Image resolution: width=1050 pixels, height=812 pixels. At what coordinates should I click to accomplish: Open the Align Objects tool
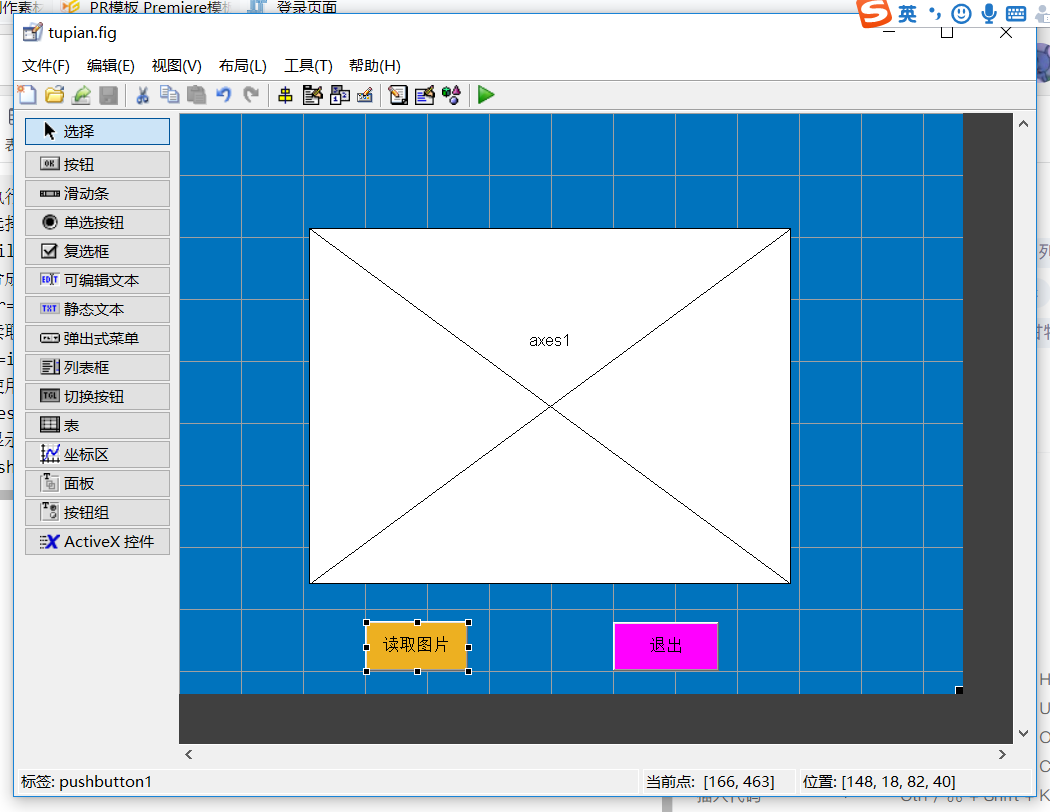[285, 95]
